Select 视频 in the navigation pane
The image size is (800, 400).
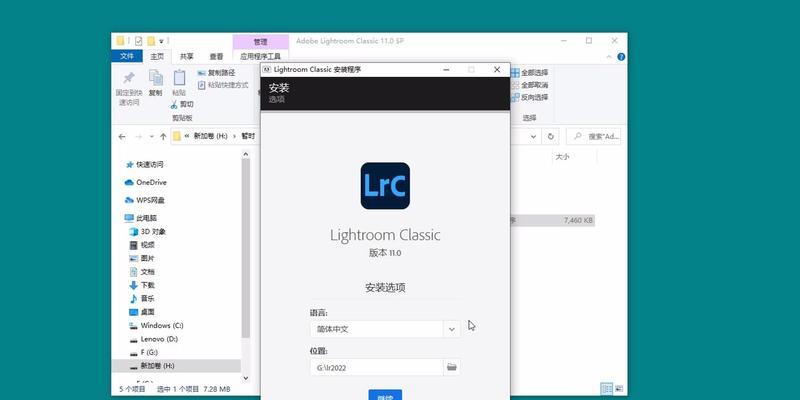coord(147,245)
